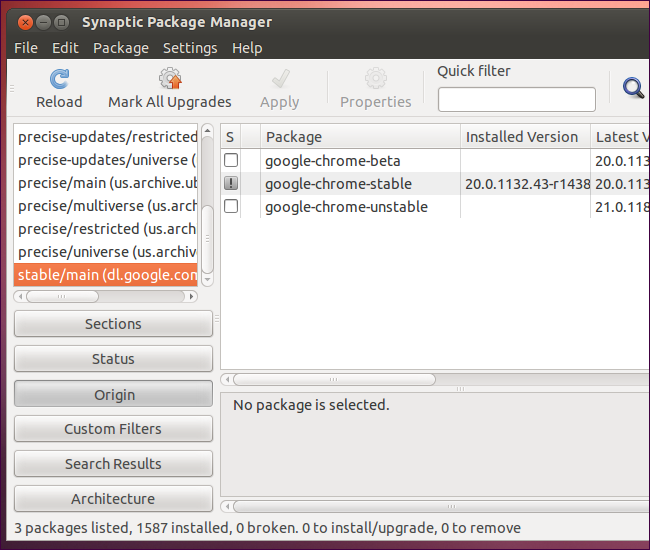Select precise-updates/universe in the origin list
The height and width of the screenshot is (550, 650).
[x=106, y=160]
